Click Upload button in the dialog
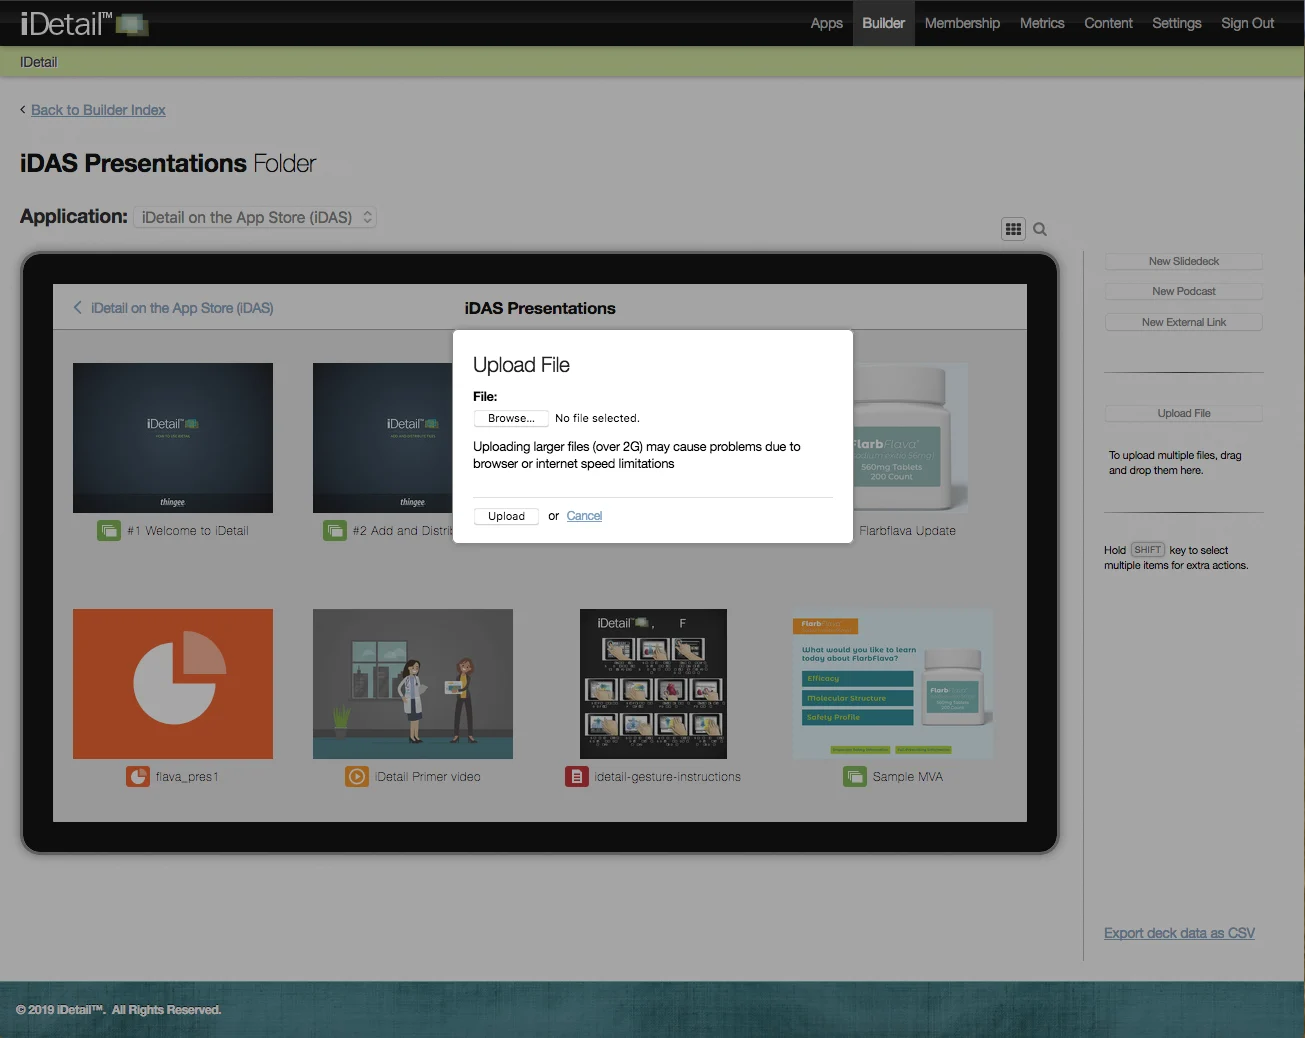The width and height of the screenshot is (1305, 1038). [506, 516]
